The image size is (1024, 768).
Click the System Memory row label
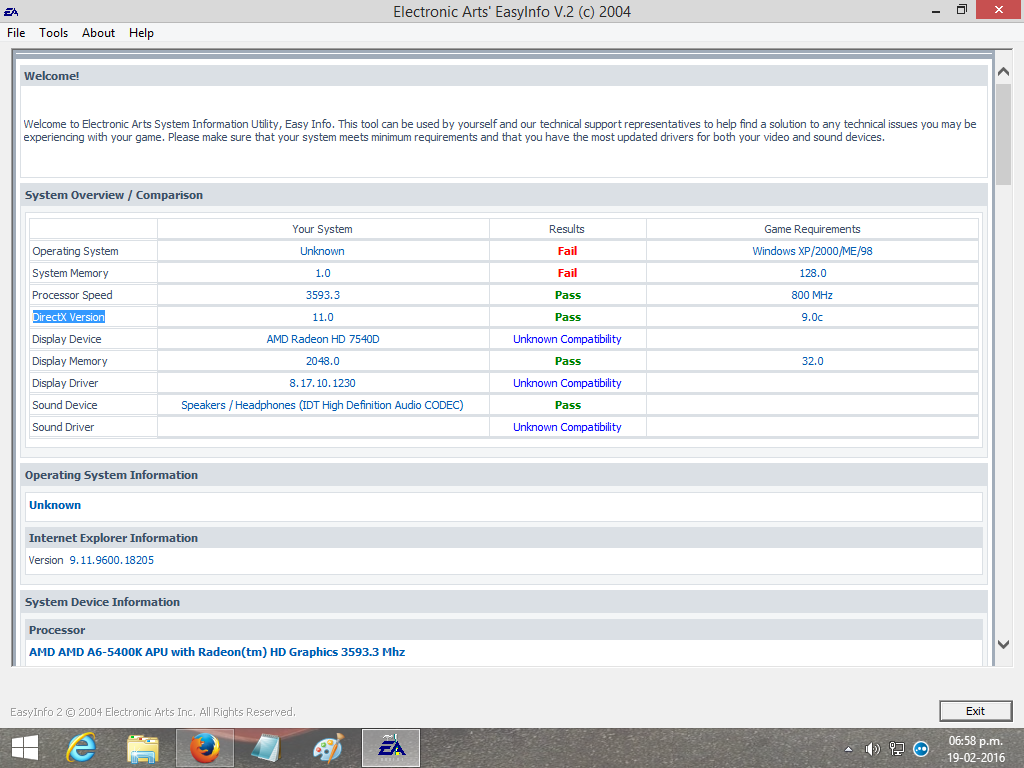coord(70,273)
